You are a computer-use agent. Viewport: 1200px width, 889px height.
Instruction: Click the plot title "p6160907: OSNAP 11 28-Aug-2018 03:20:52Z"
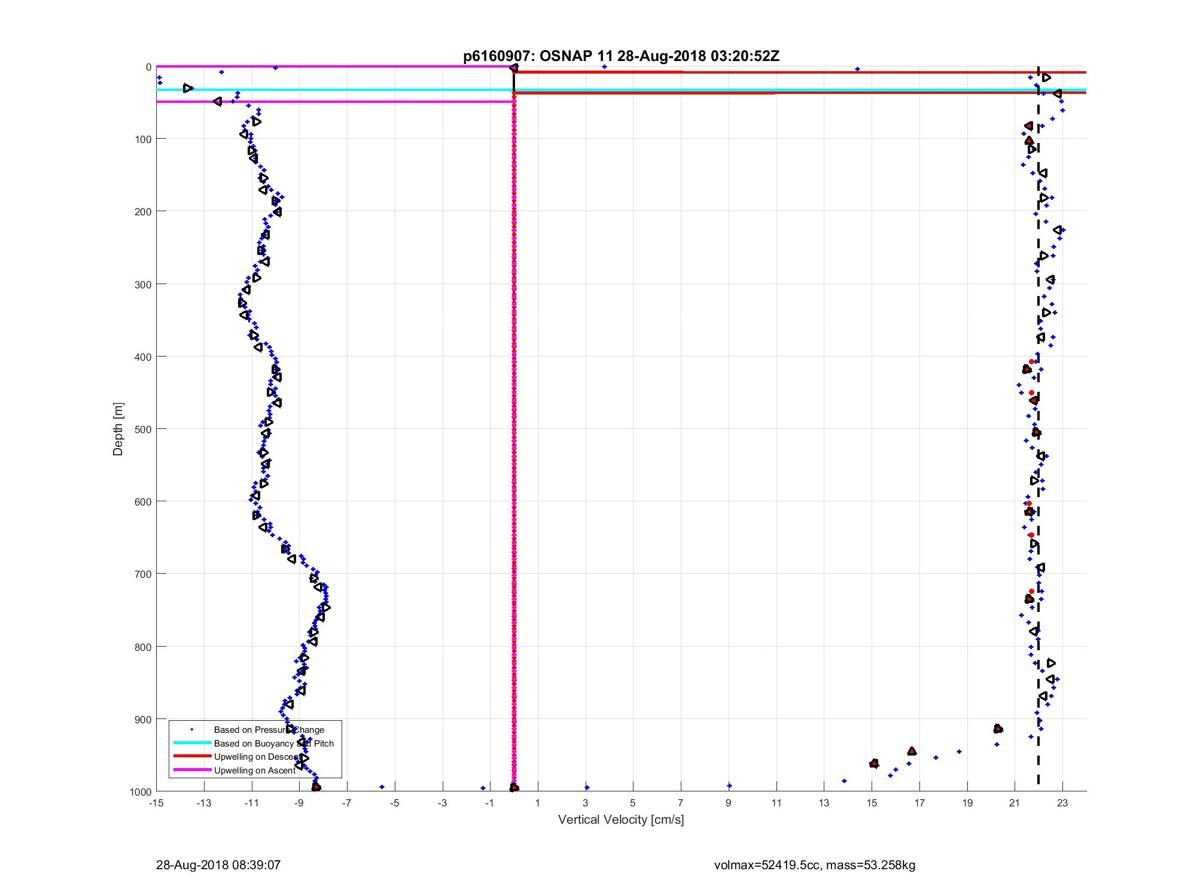621,56
